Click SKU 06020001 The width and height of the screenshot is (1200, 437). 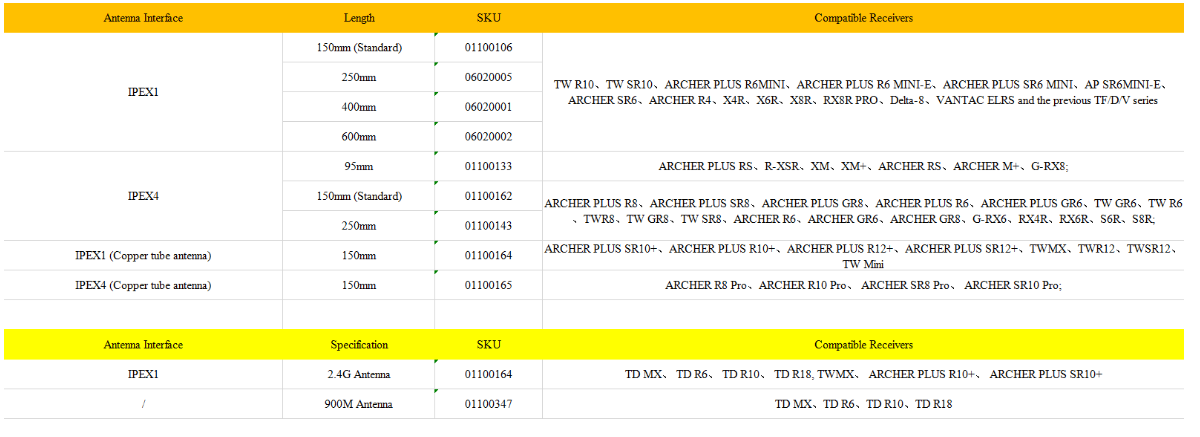pyautogui.click(x=489, y=107)
